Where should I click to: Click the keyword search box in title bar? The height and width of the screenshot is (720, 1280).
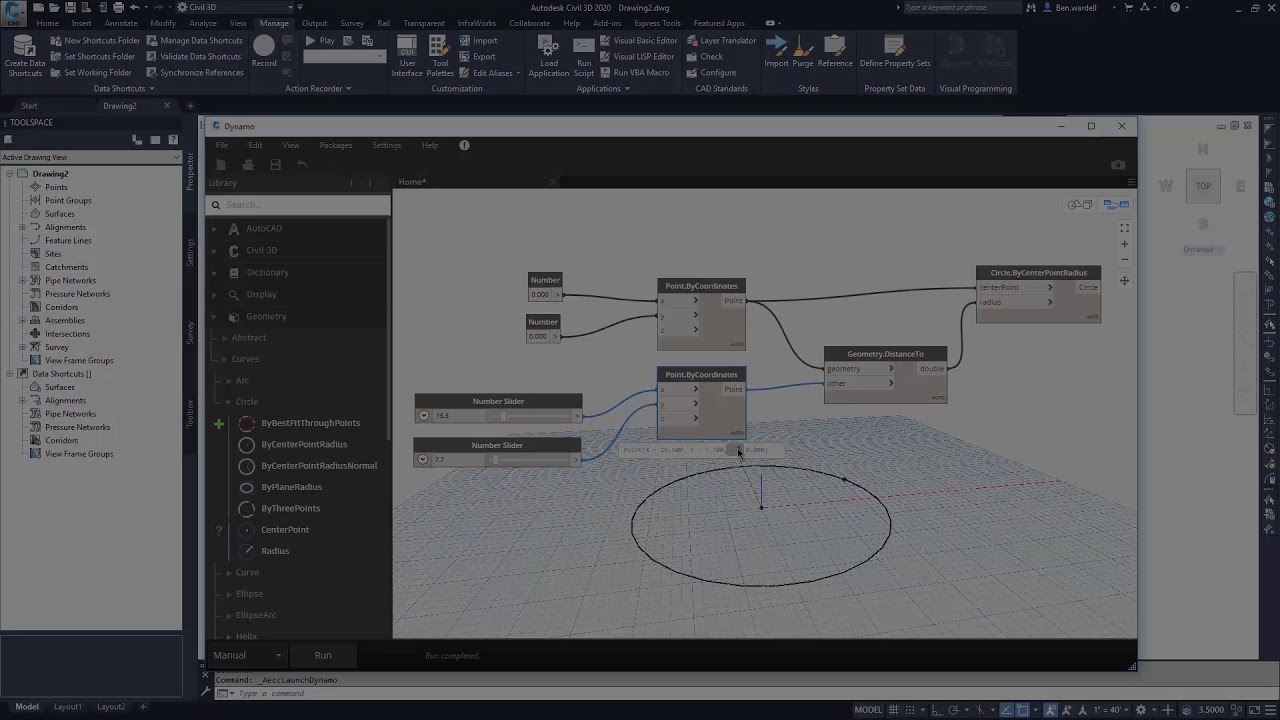coord(965,7)
